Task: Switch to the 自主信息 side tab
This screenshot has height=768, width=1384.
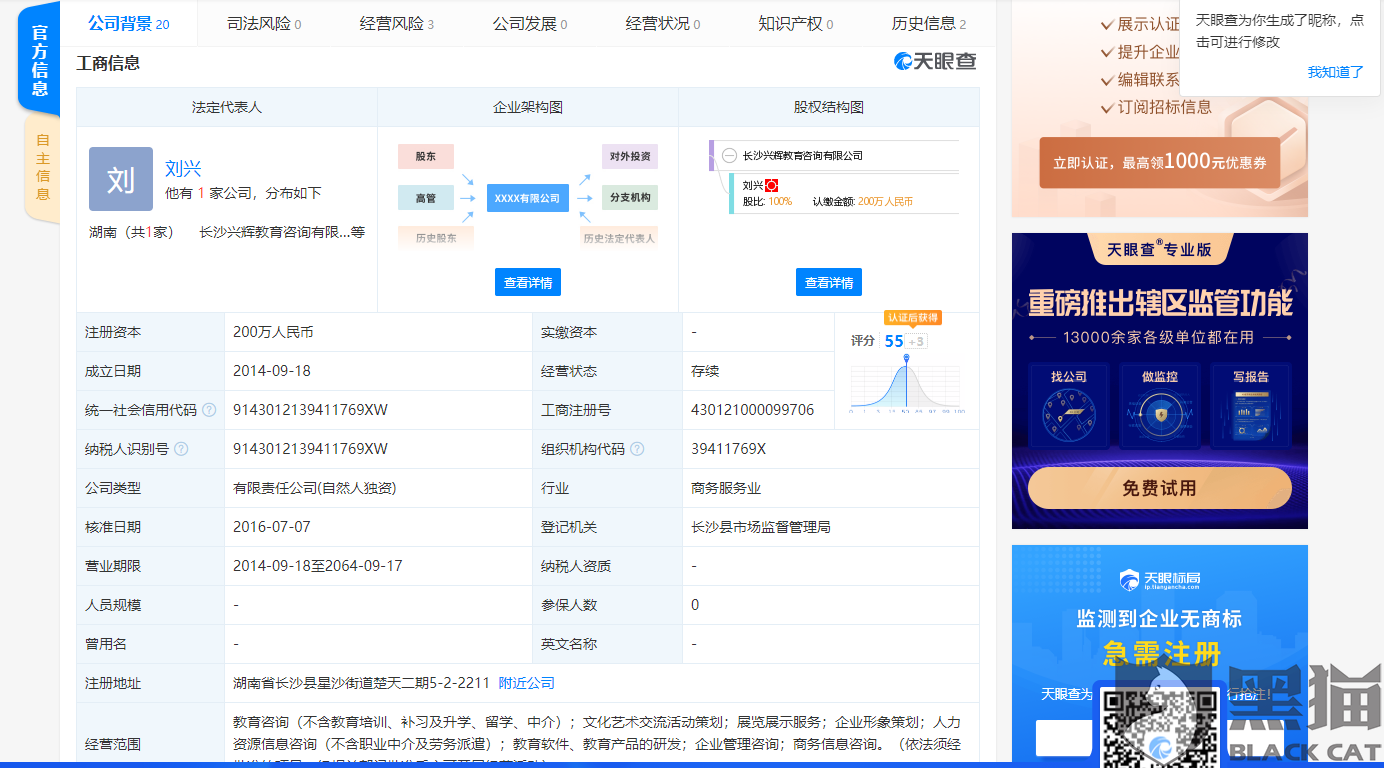Action: (42, 167)
